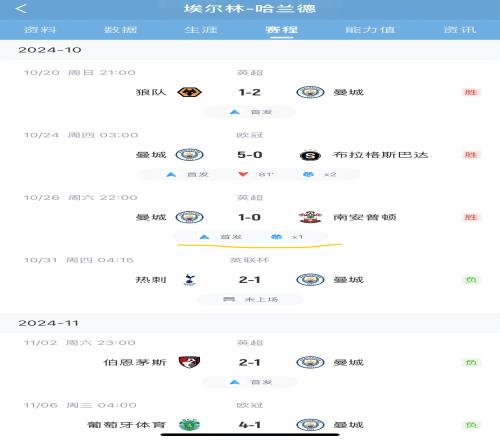The height and width of the screenshot is (440, 500).
Task: Tap the 负 result badge for Tottenham match
Action: (x=471, y=280)
